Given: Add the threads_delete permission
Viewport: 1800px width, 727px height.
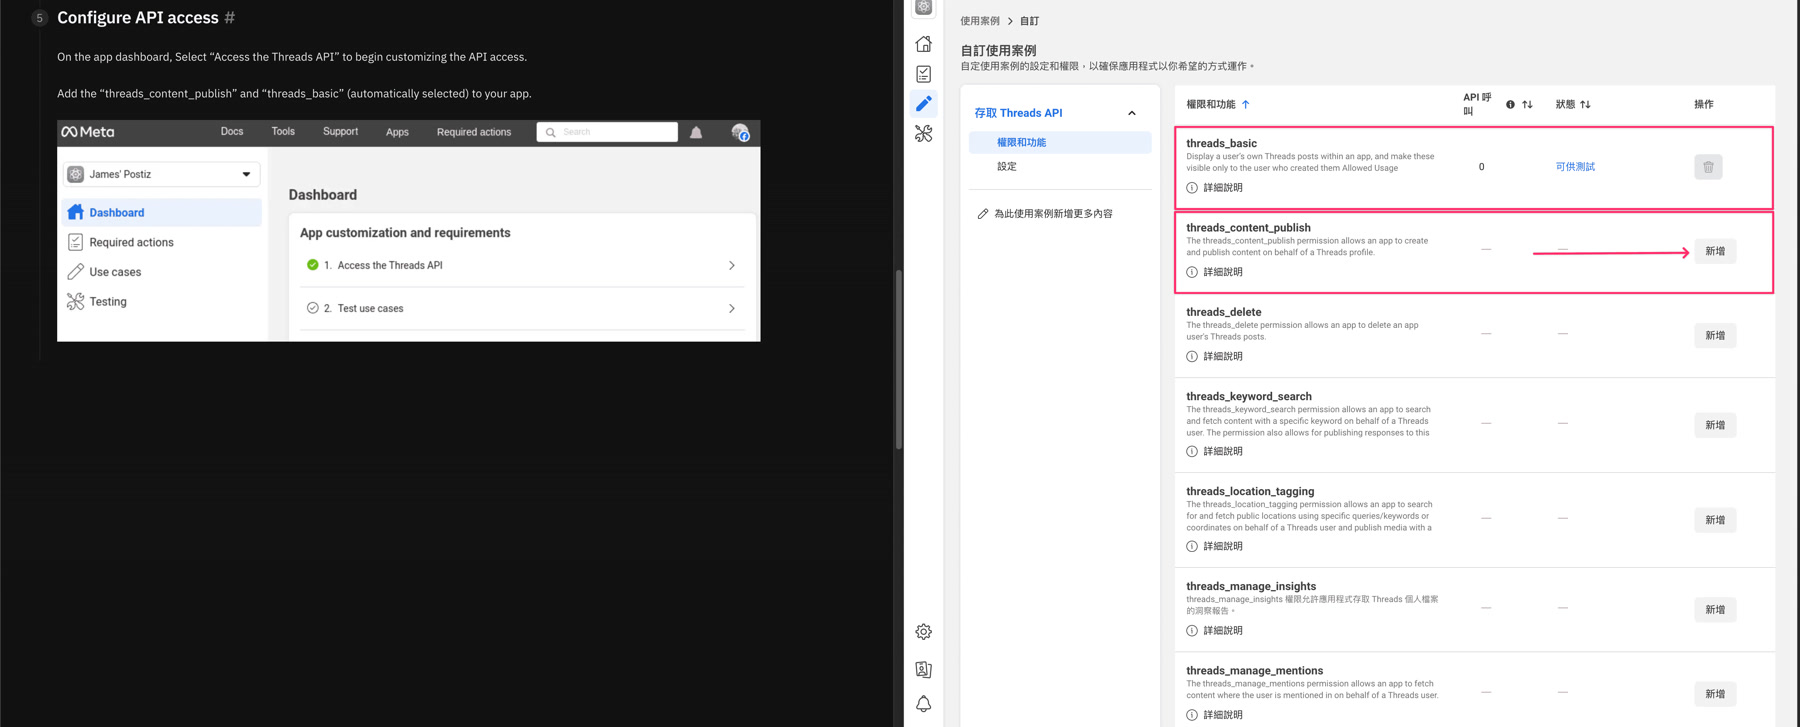Looking at the screenshot, I should point(1715,336).
